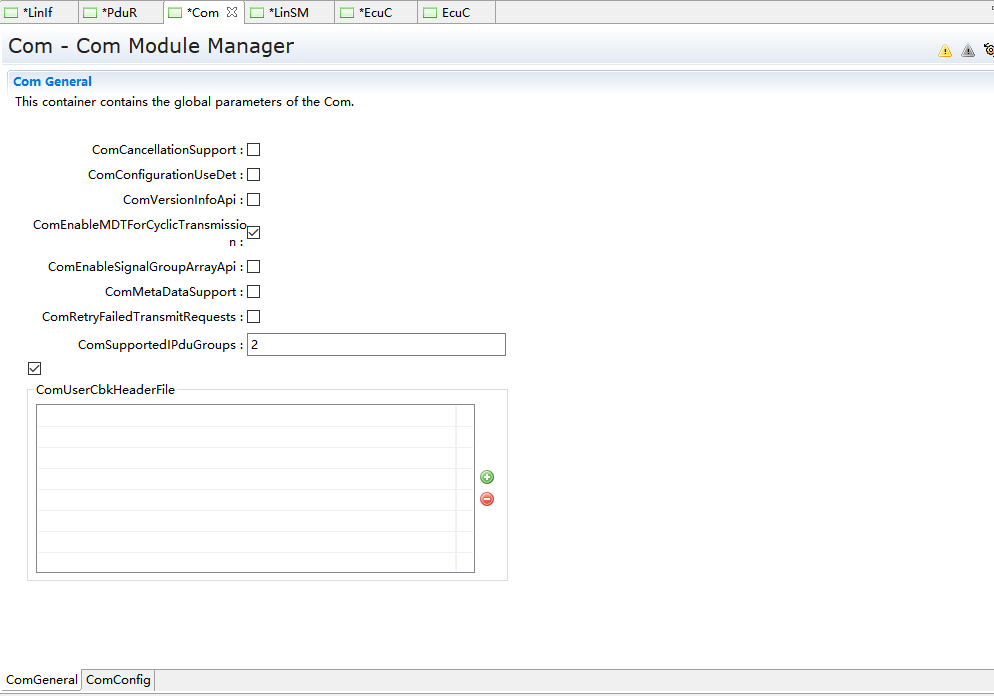Click the cut-off icon at header's right edge
Screen dimensions: 994x696
988,50
